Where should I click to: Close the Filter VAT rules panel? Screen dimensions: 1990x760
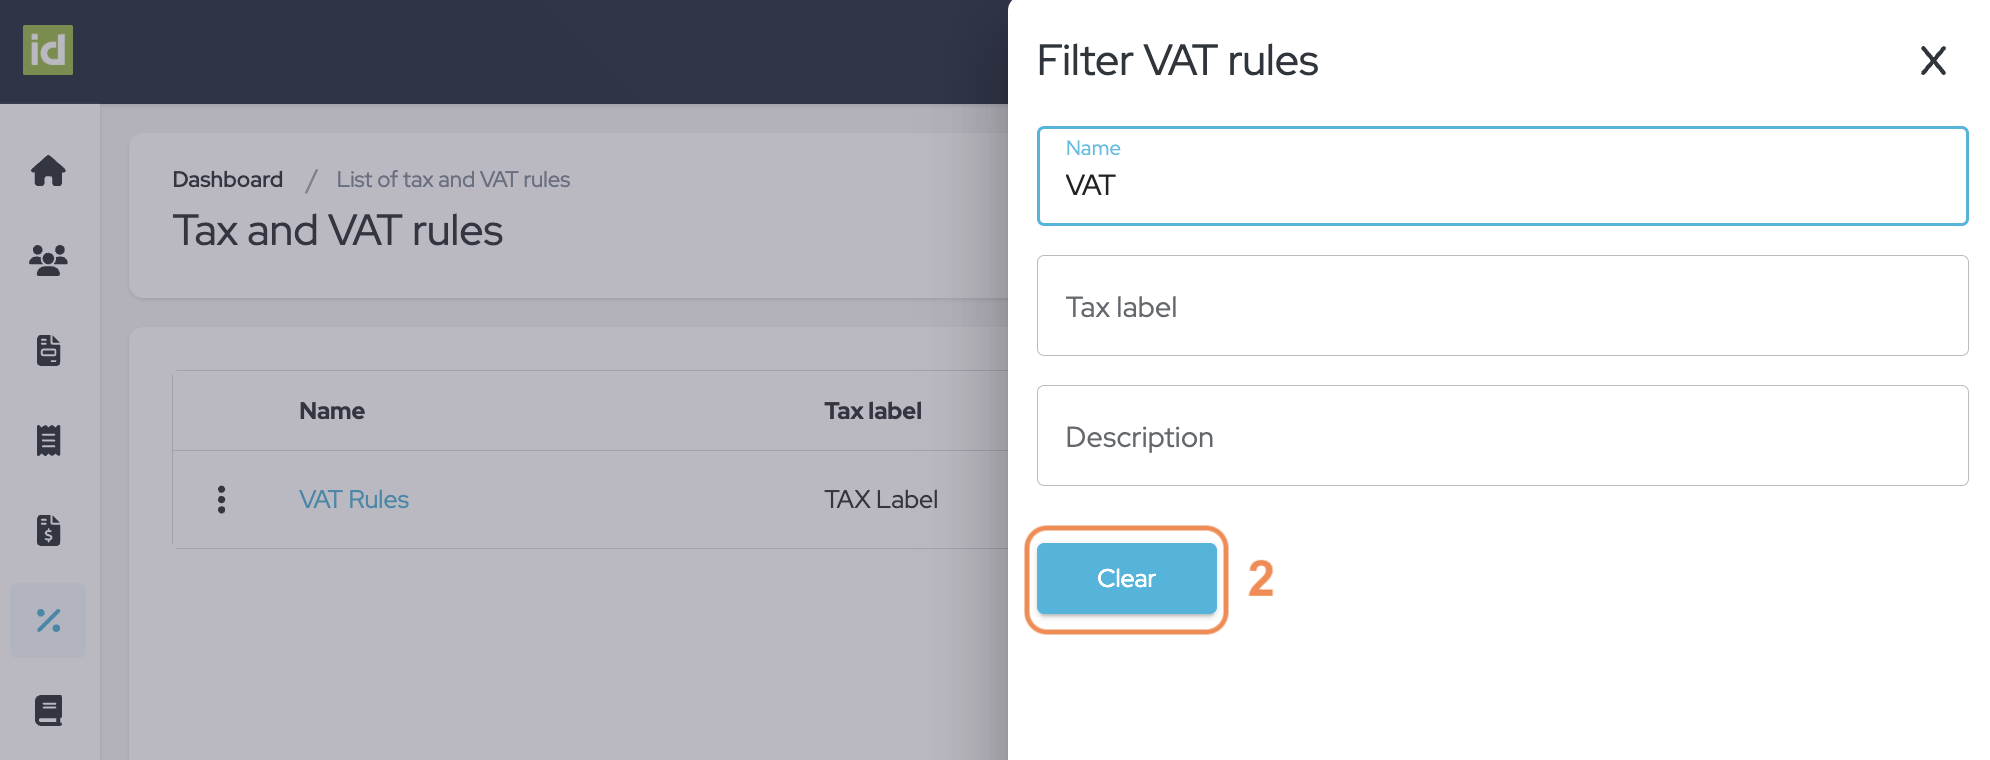(x=1933, y=61)
